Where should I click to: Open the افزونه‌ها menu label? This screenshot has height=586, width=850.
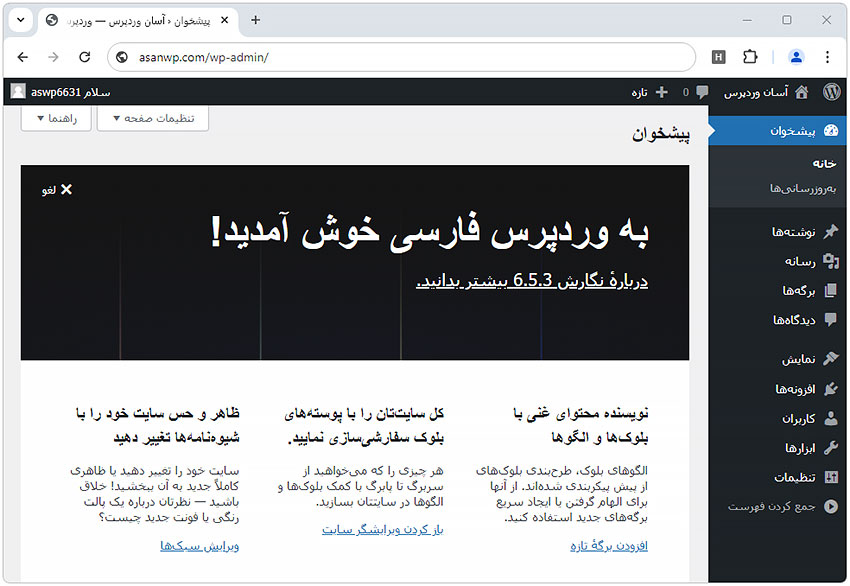795,389
